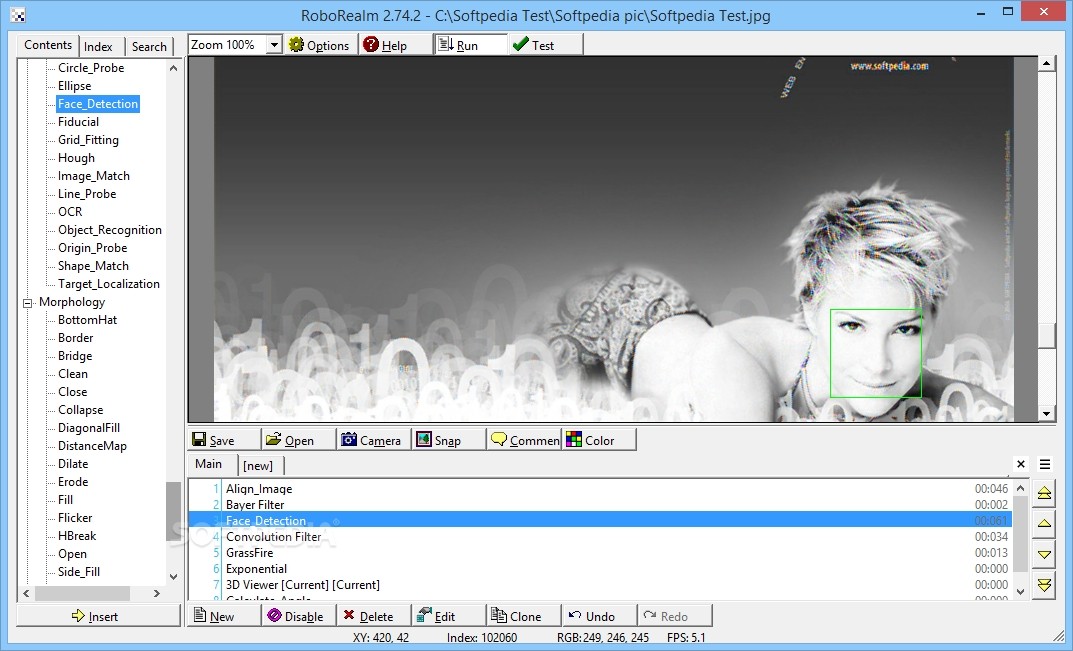Undo the last action
1073x651 pixels.
tap(599, 616)
